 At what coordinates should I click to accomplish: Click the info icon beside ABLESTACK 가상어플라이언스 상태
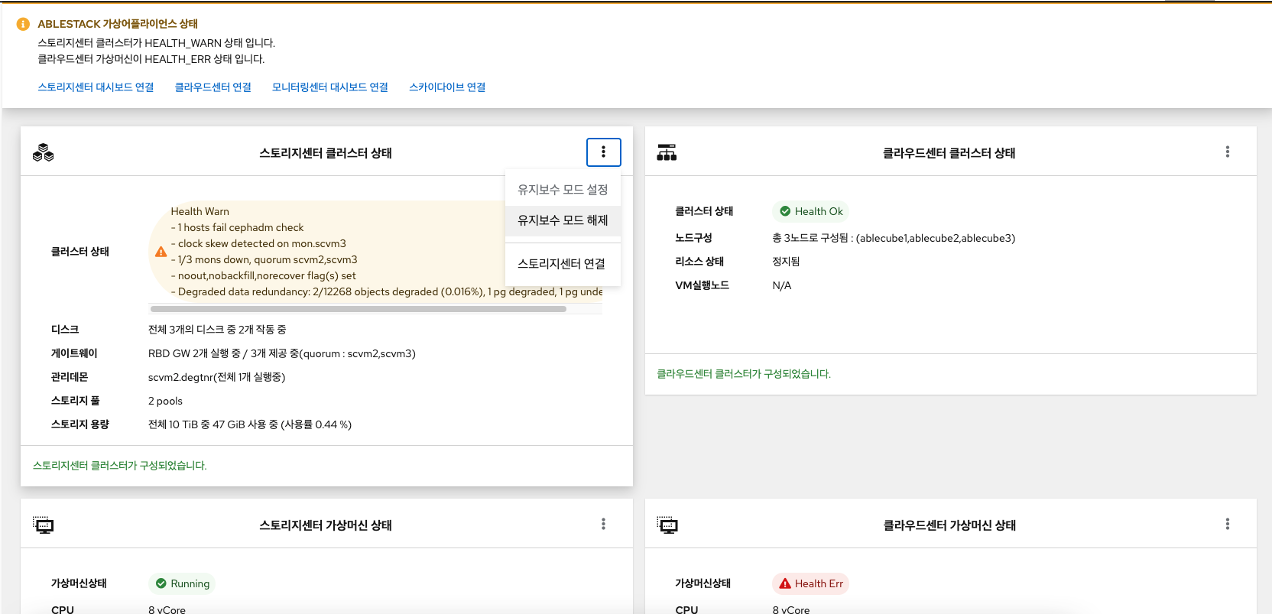coord(23,24)
